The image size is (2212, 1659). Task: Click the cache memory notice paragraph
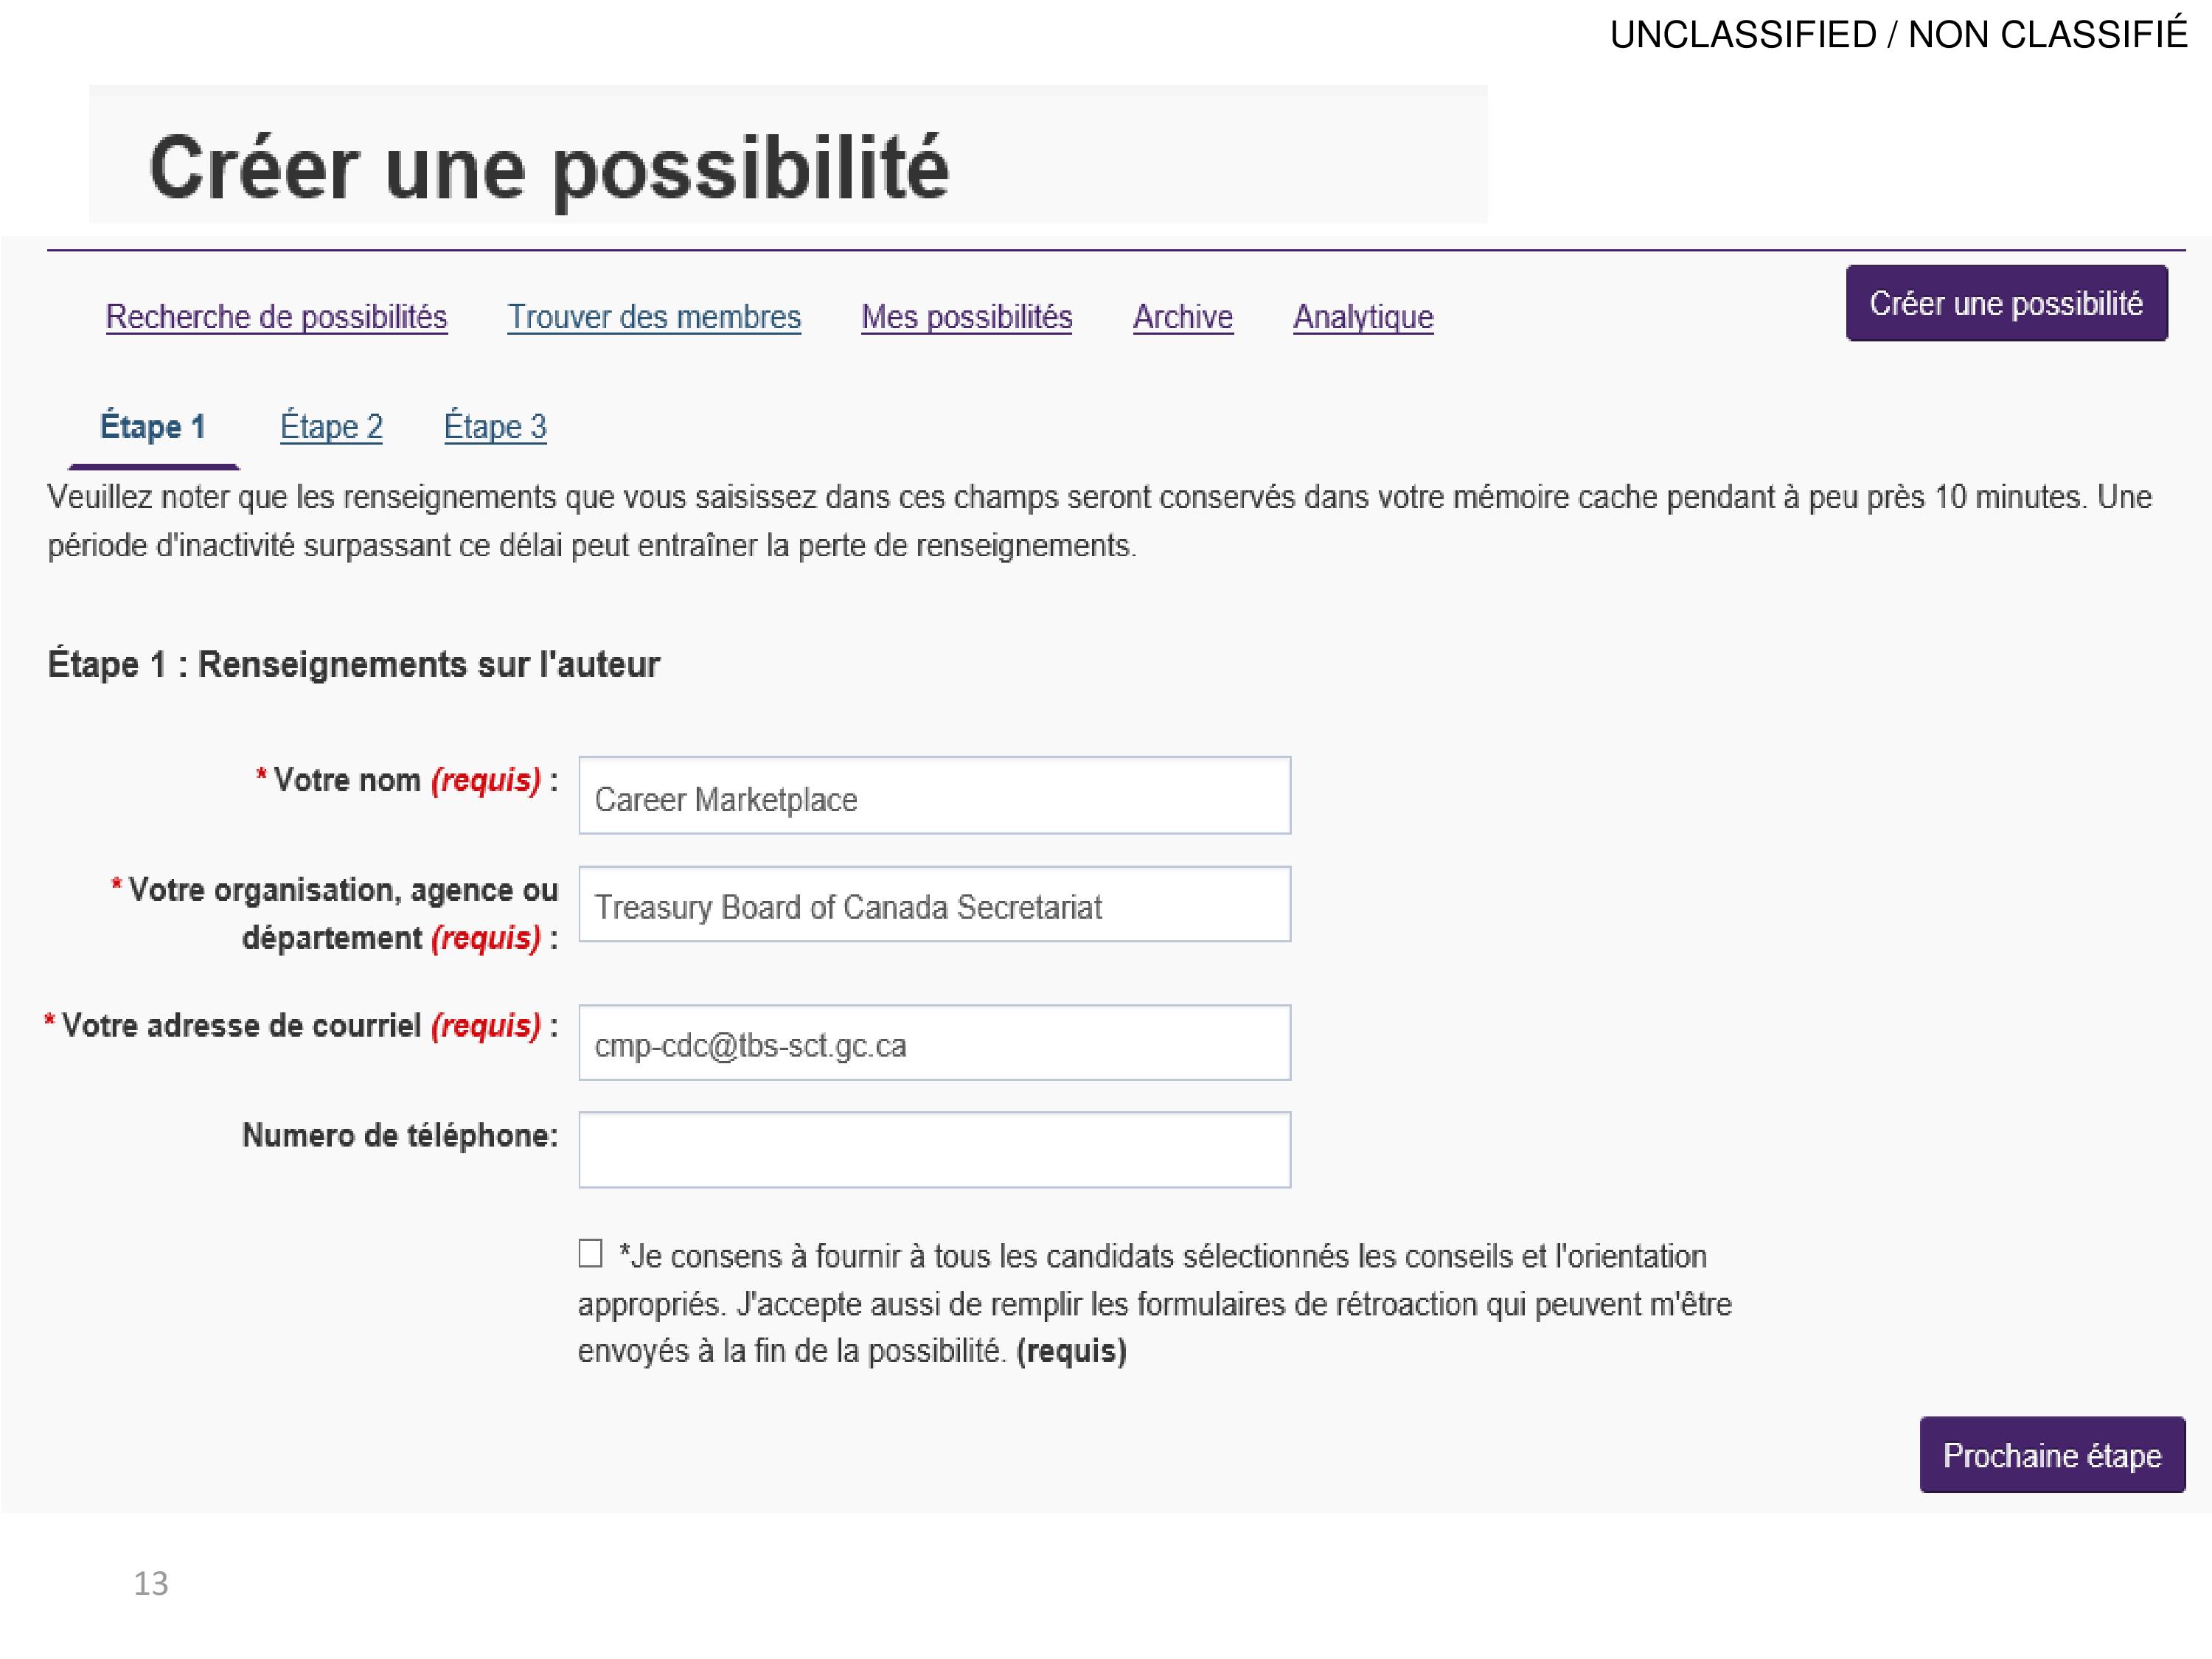tap(1099, 521)
